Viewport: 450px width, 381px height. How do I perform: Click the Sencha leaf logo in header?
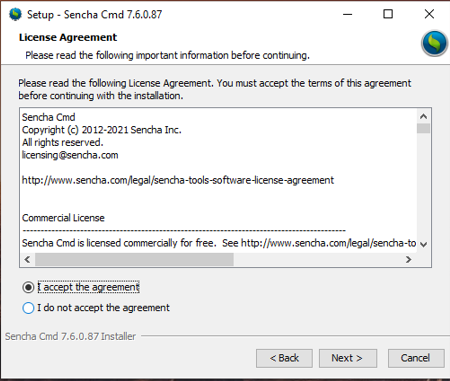(434, 43)
